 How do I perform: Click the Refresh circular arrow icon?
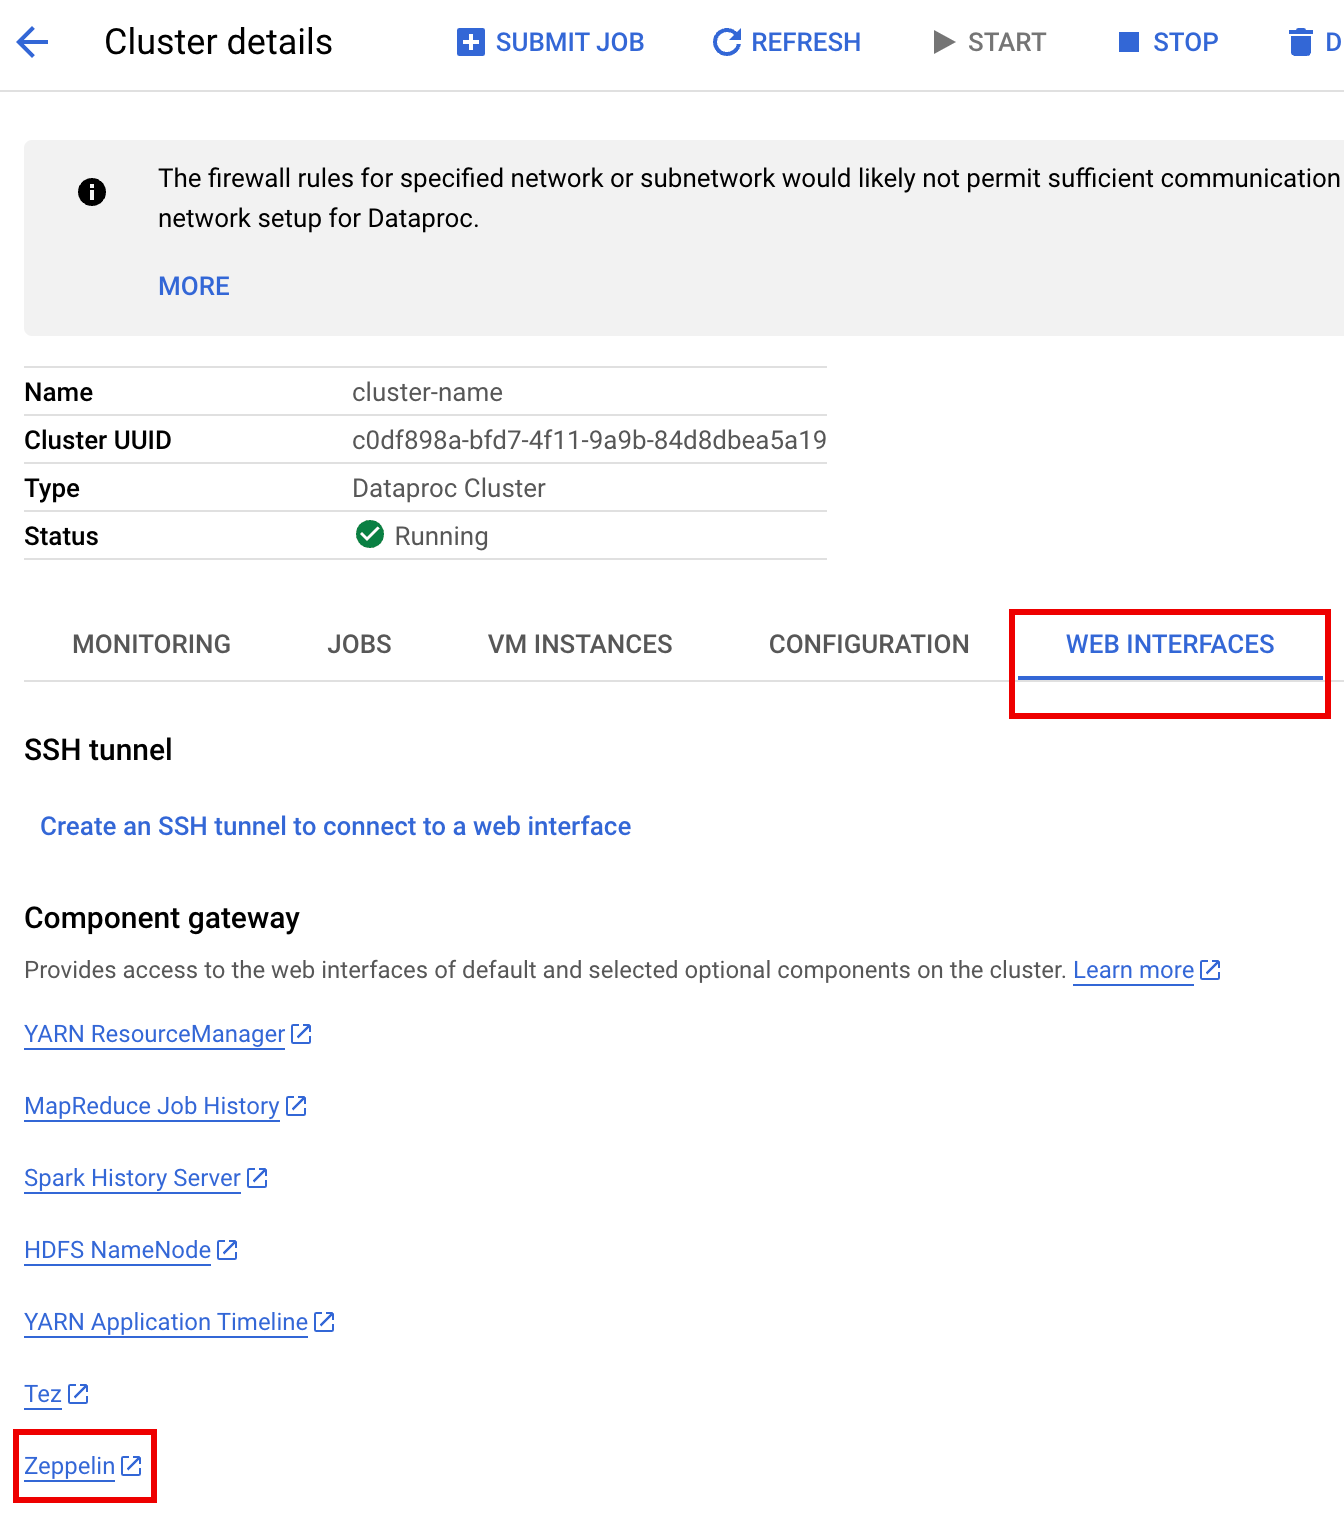tap(727, 42)
